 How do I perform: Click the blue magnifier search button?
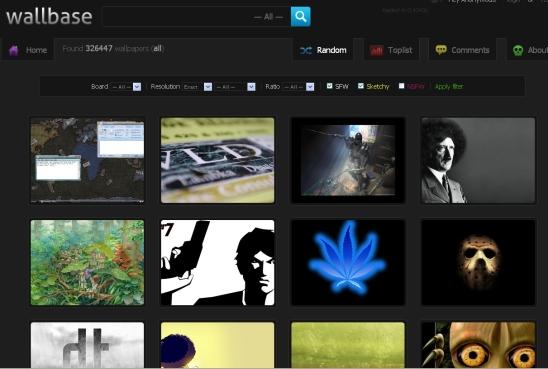point(301,16)
